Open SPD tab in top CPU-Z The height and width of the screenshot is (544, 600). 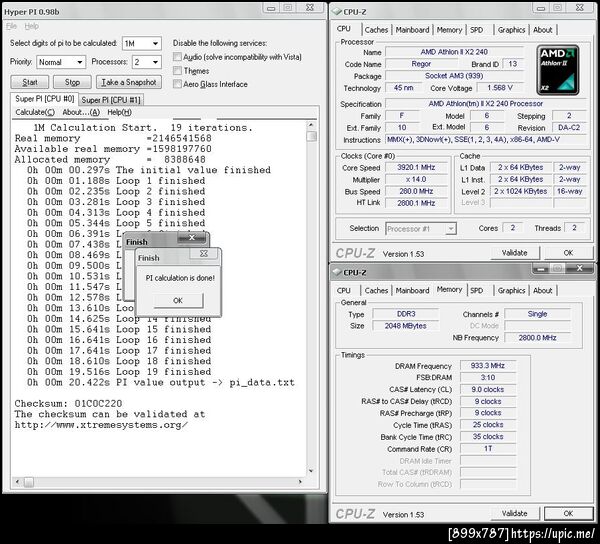(476, 29)
